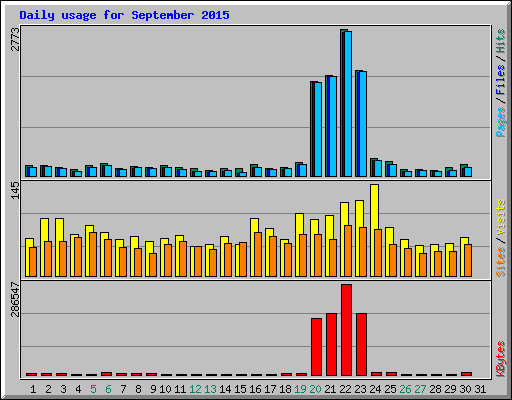Select the day 22 hits bar
Screen dimensions: 512x400
coord(342,103)
